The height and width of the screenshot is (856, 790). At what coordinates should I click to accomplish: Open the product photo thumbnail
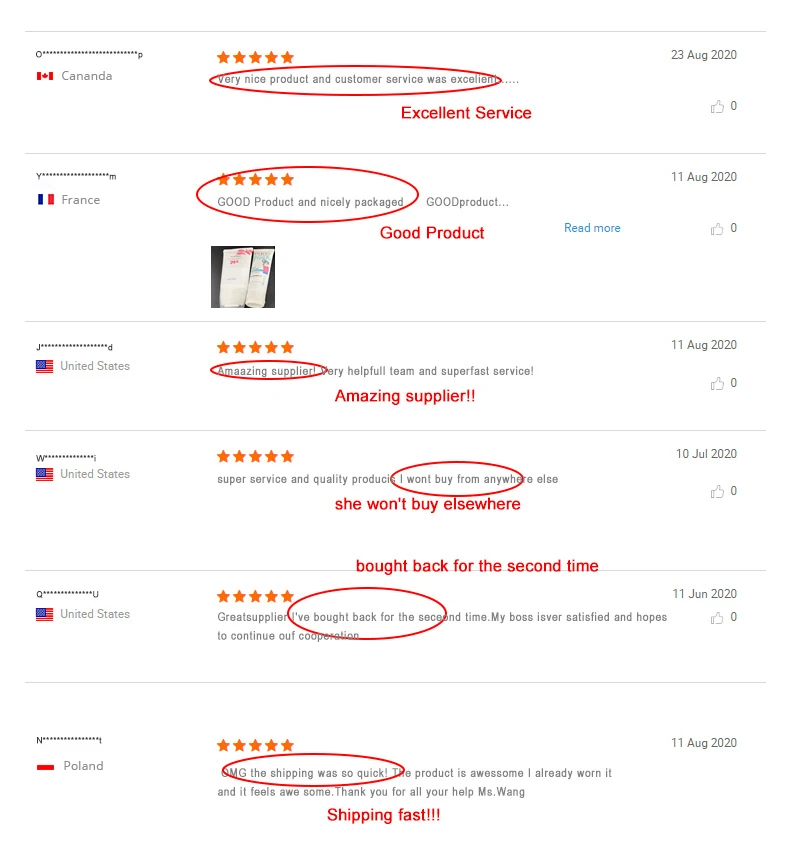[243, 277]
